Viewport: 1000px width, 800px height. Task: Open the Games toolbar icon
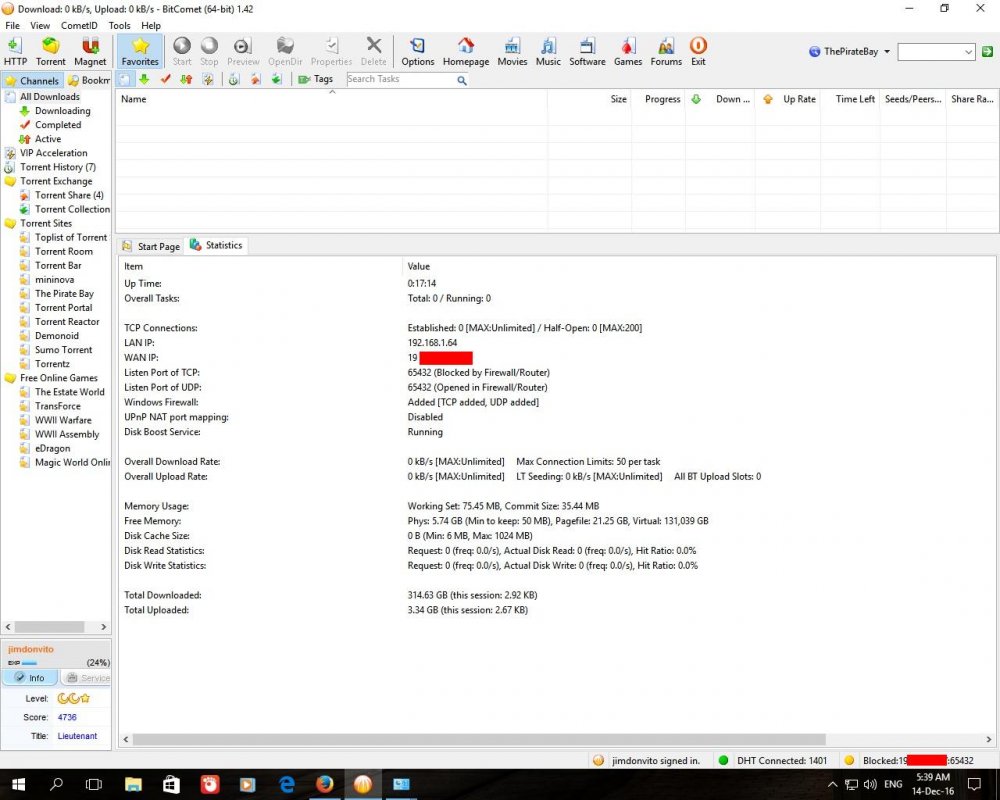[x=628, y=51]
